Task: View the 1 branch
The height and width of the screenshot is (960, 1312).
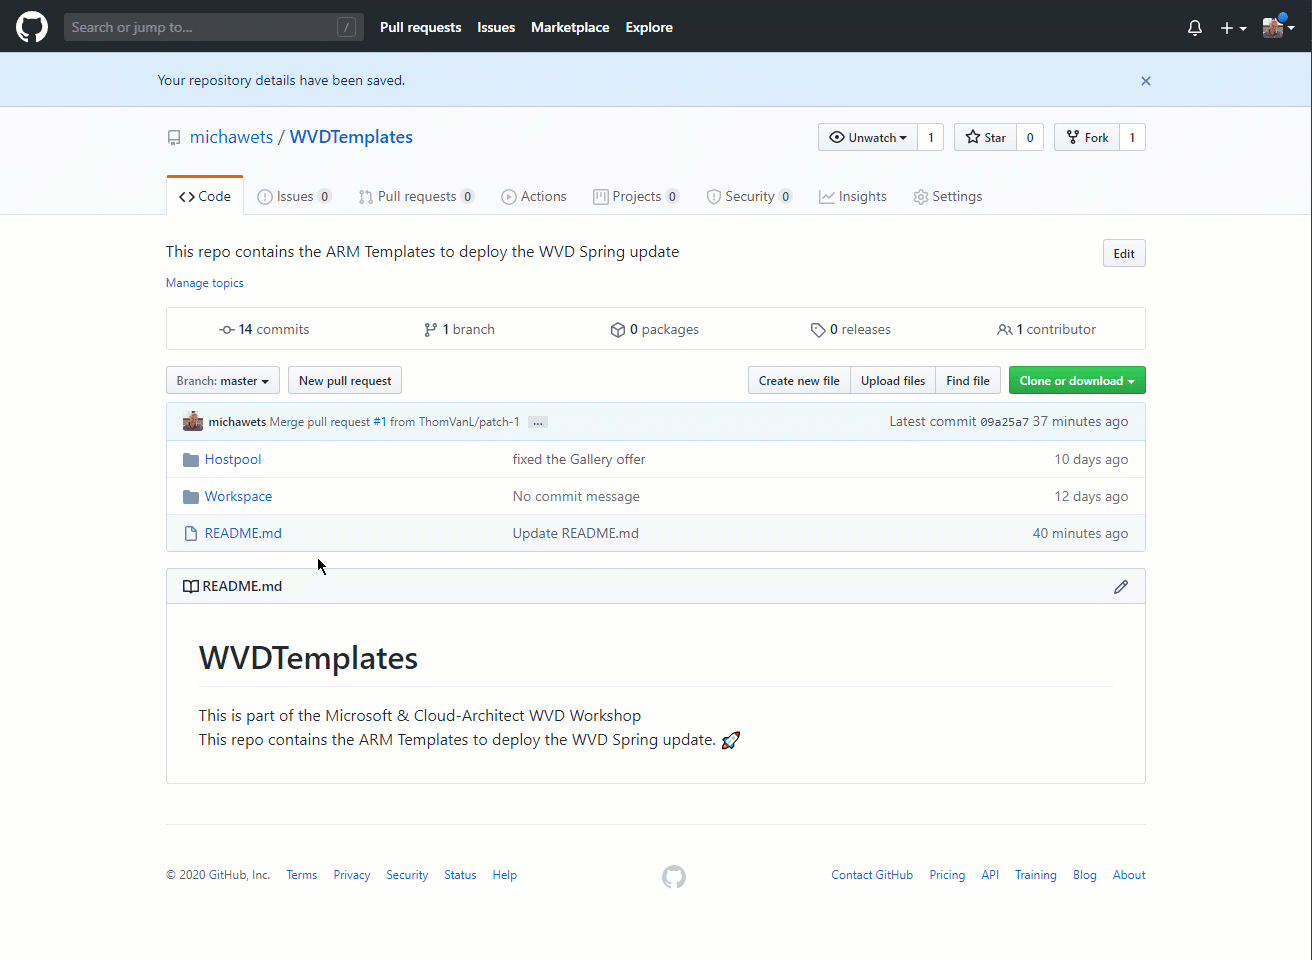Action: 459,329
